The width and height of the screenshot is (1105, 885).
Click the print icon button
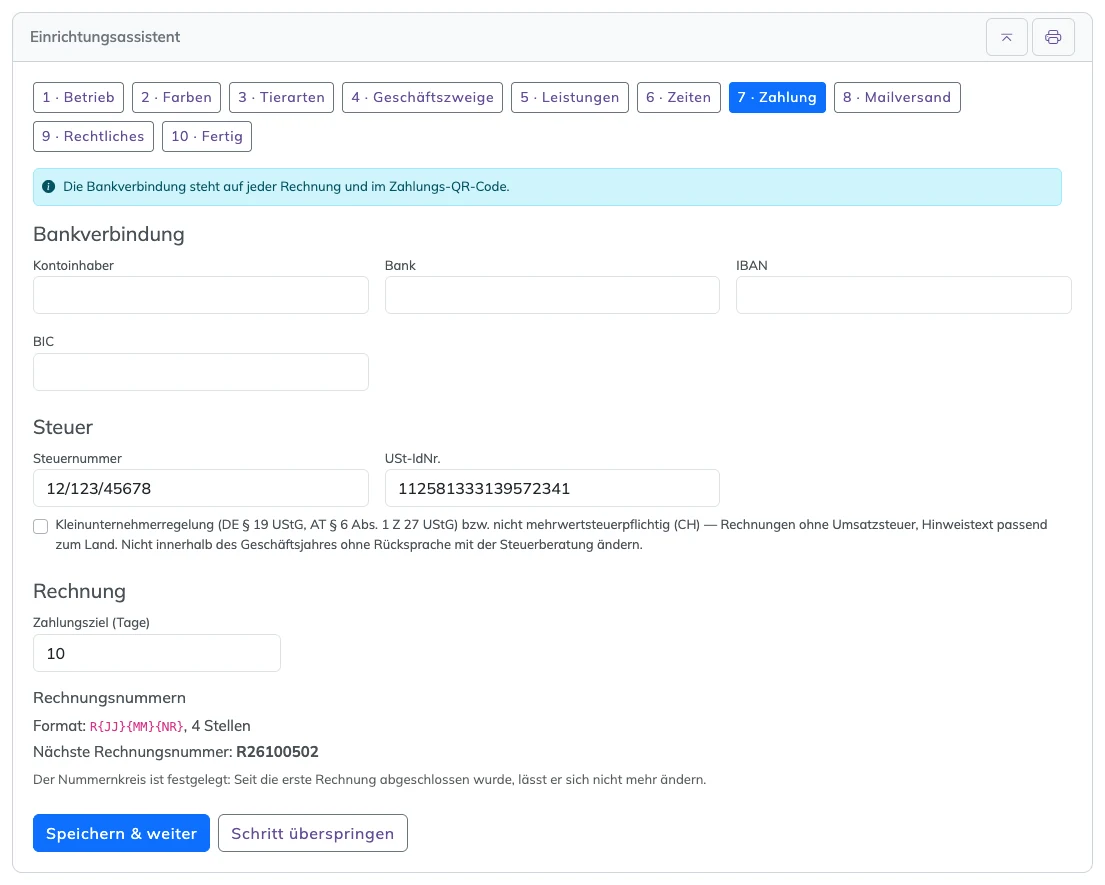[1053, 37]
